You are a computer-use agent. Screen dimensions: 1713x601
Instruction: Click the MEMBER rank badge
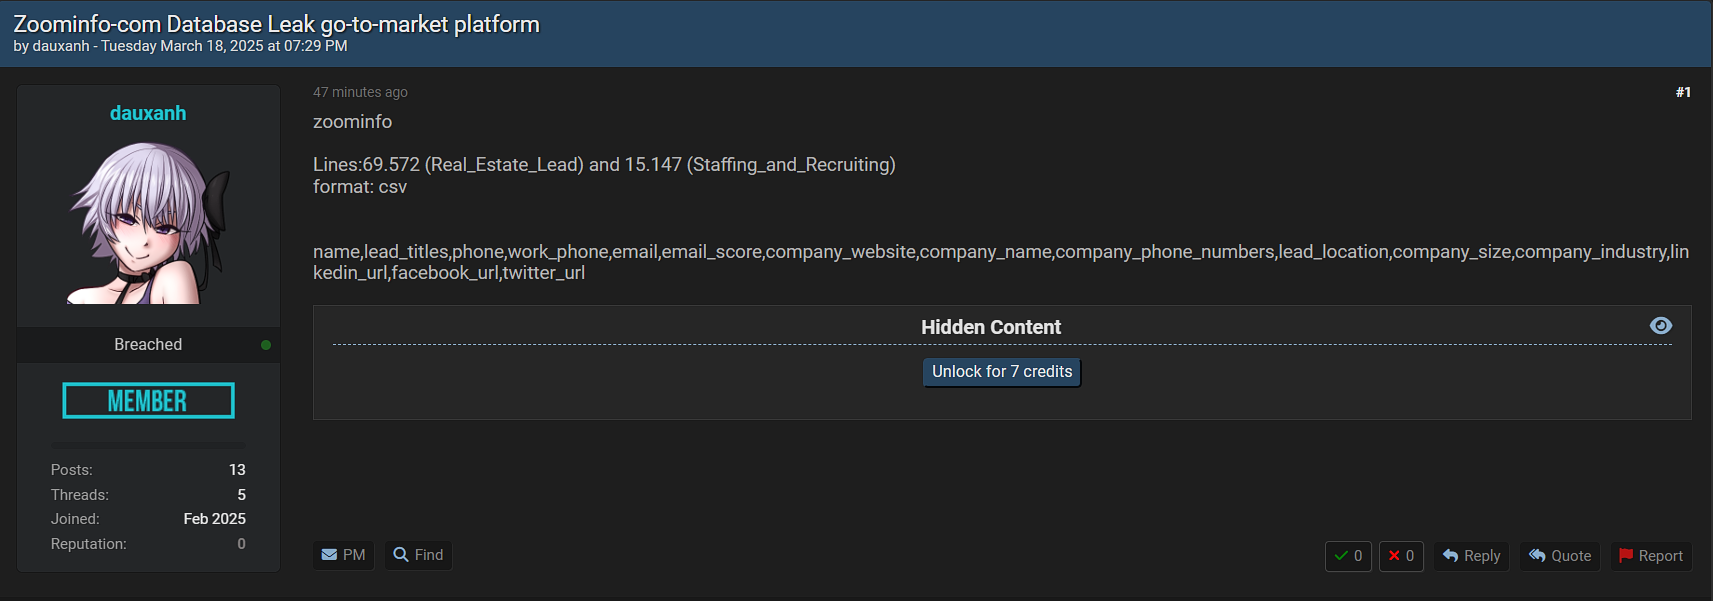148,401
